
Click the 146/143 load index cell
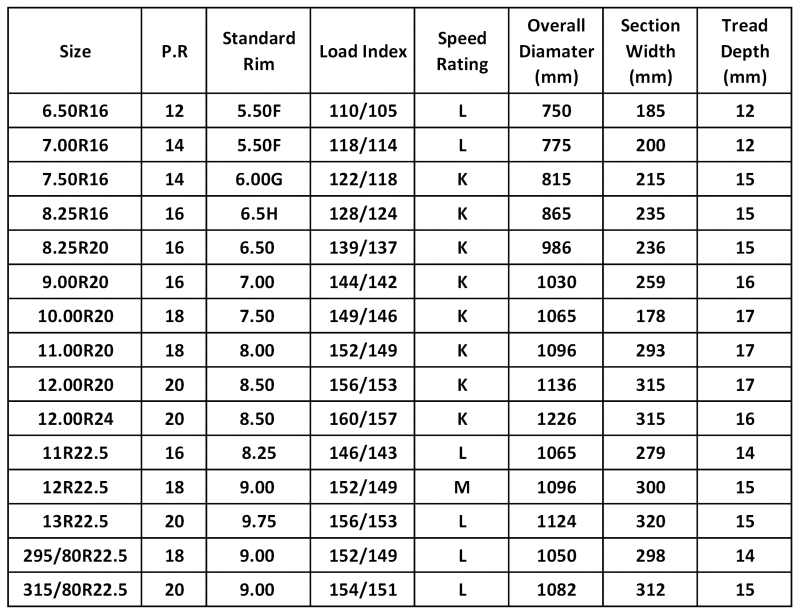[x=363, y=453]
